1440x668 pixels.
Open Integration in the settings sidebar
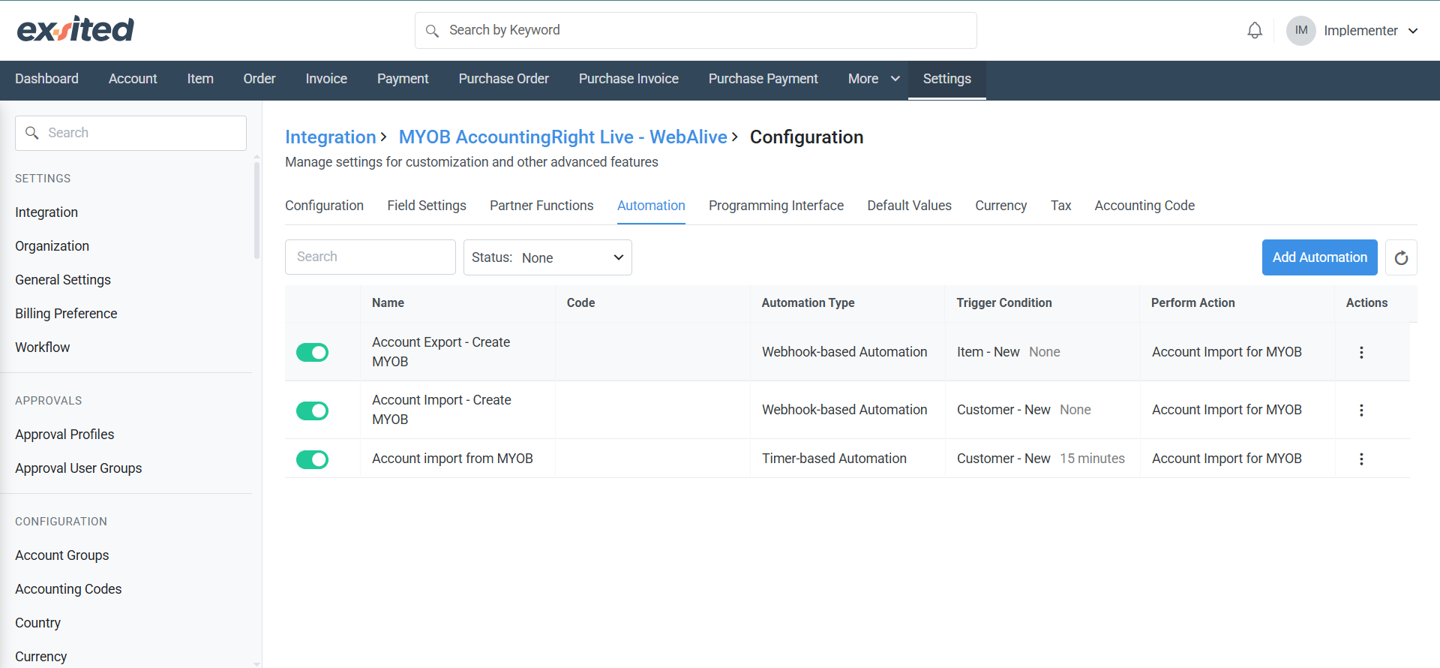(x=46, y=213)
